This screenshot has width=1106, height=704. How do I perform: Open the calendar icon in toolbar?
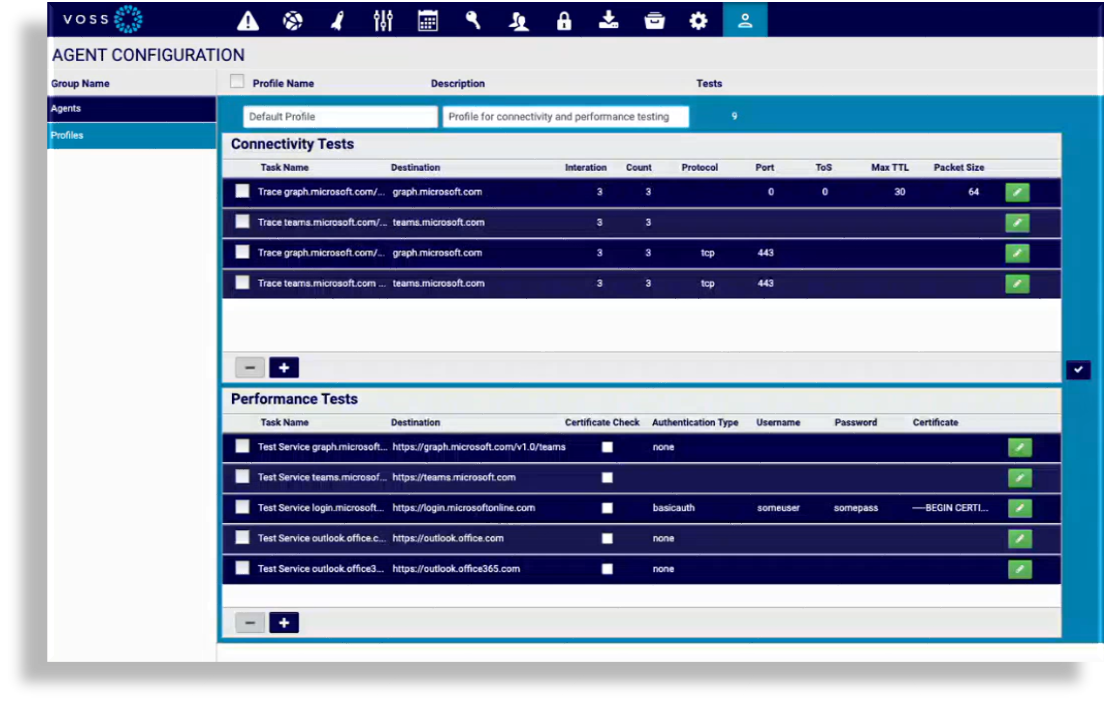[x=428, y=21]
